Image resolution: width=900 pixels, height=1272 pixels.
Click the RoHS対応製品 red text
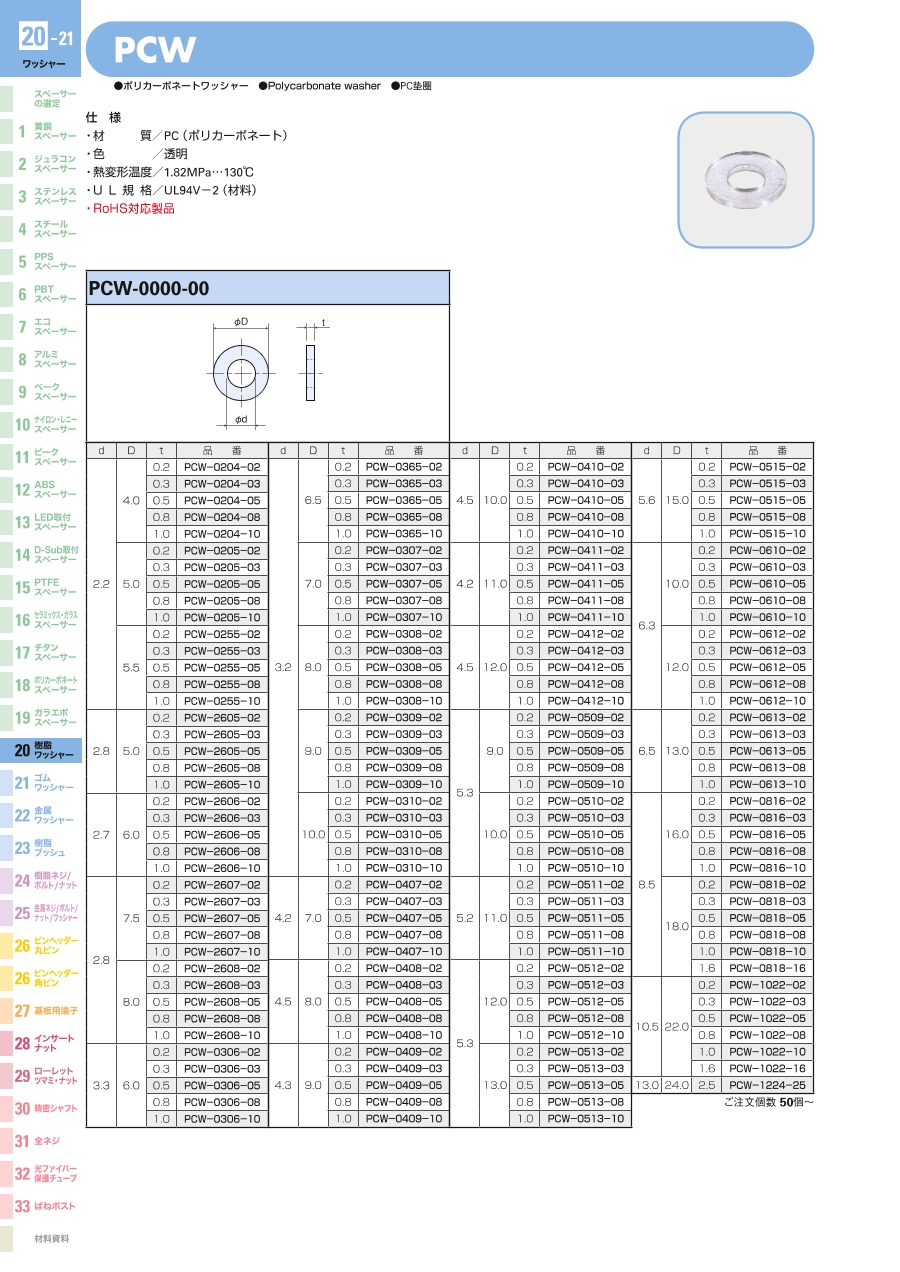point(131,209)
